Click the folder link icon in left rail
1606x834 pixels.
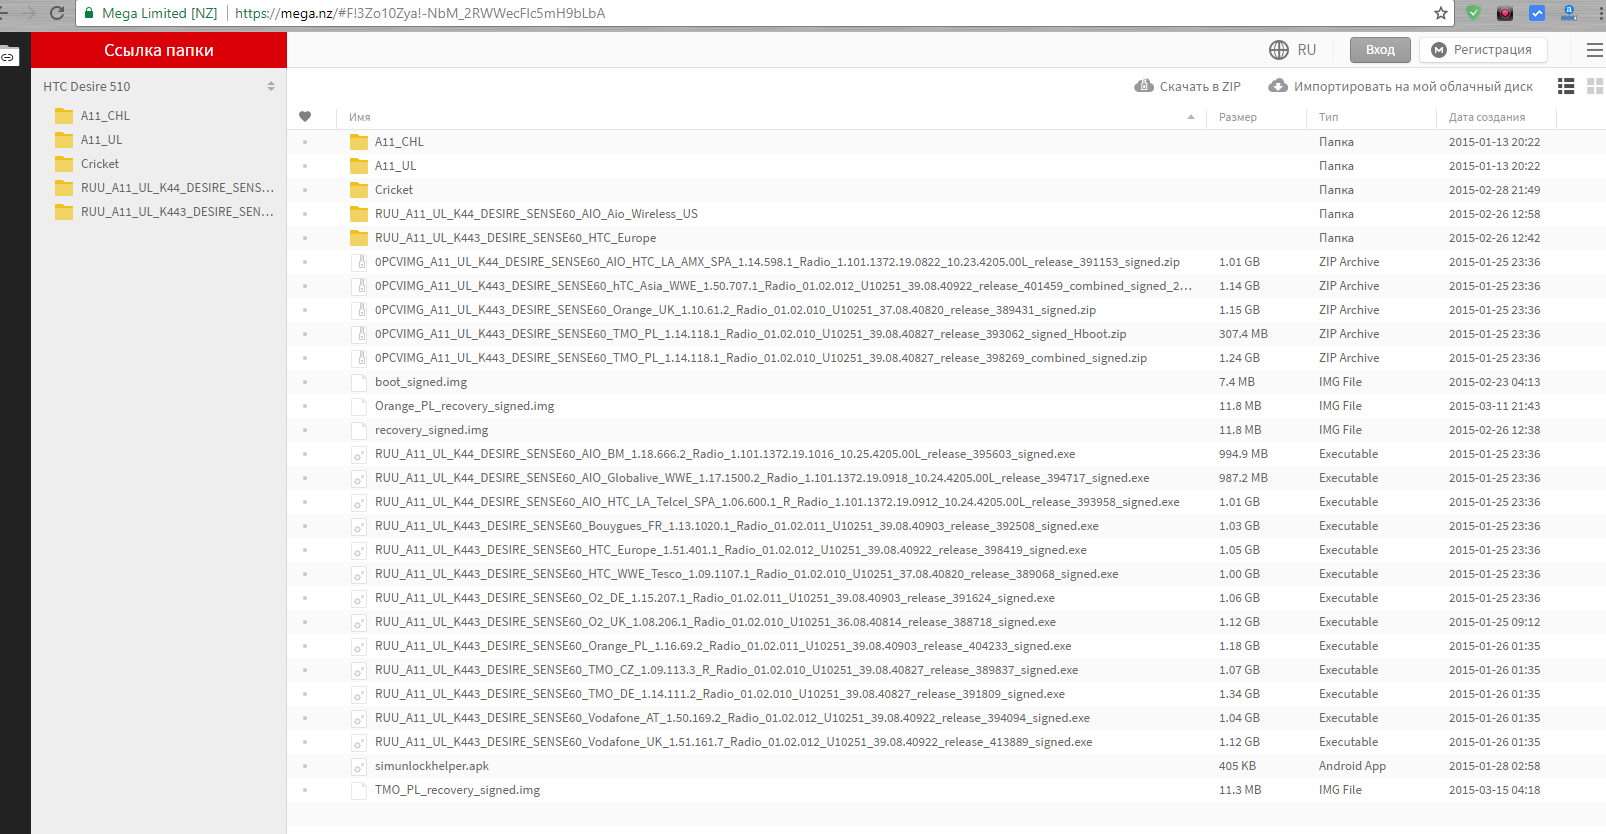[8, 57]
